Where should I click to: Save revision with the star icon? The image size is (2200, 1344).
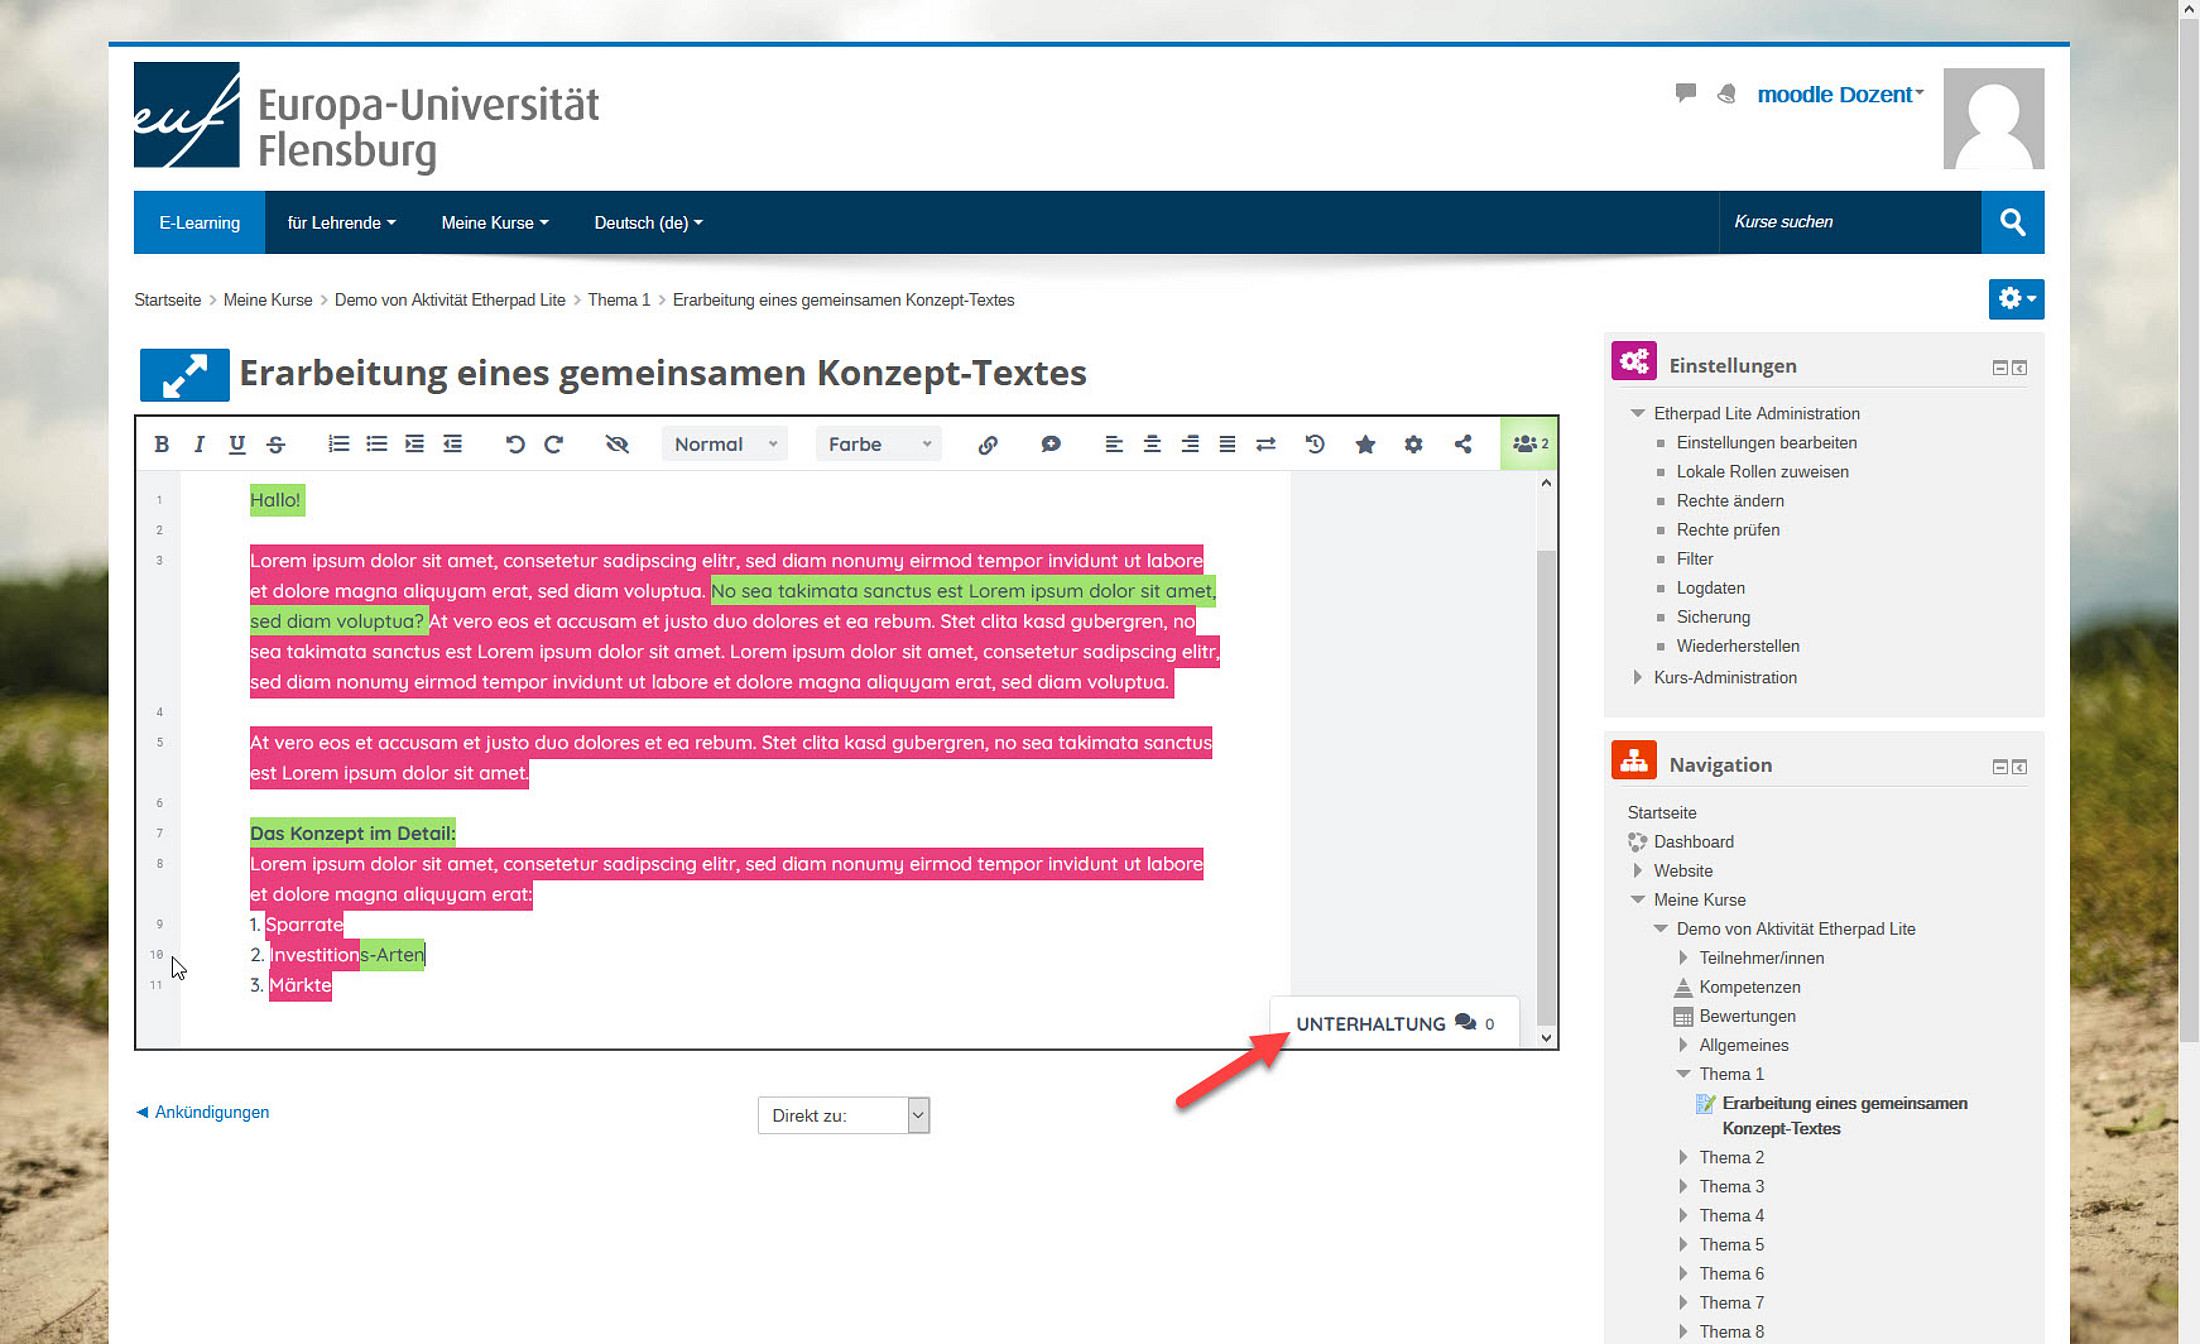[1365, 444]
